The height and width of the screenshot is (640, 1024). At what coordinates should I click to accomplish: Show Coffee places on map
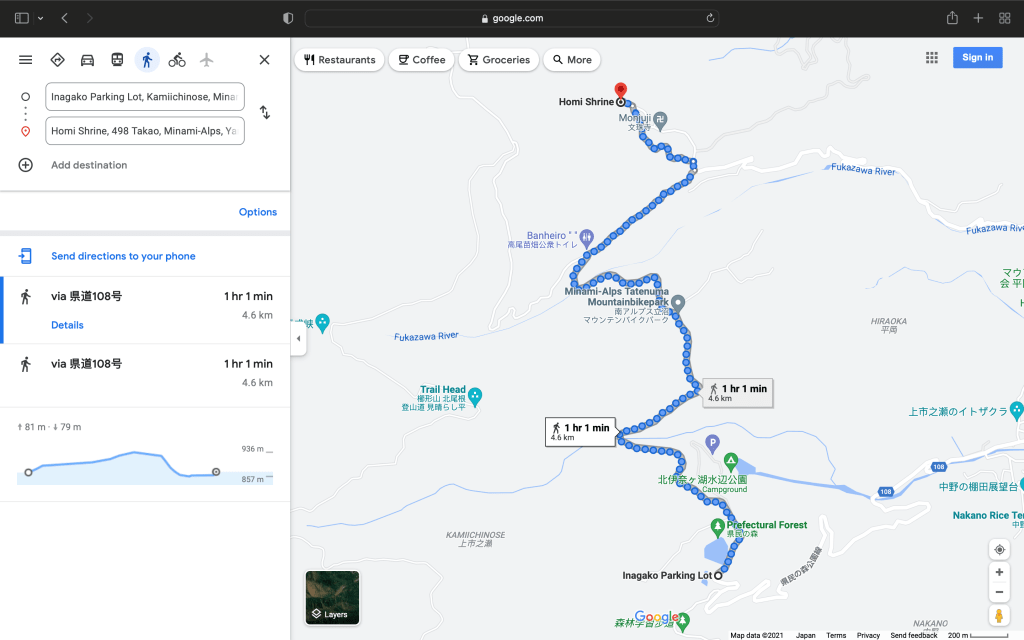pos(420,60)
